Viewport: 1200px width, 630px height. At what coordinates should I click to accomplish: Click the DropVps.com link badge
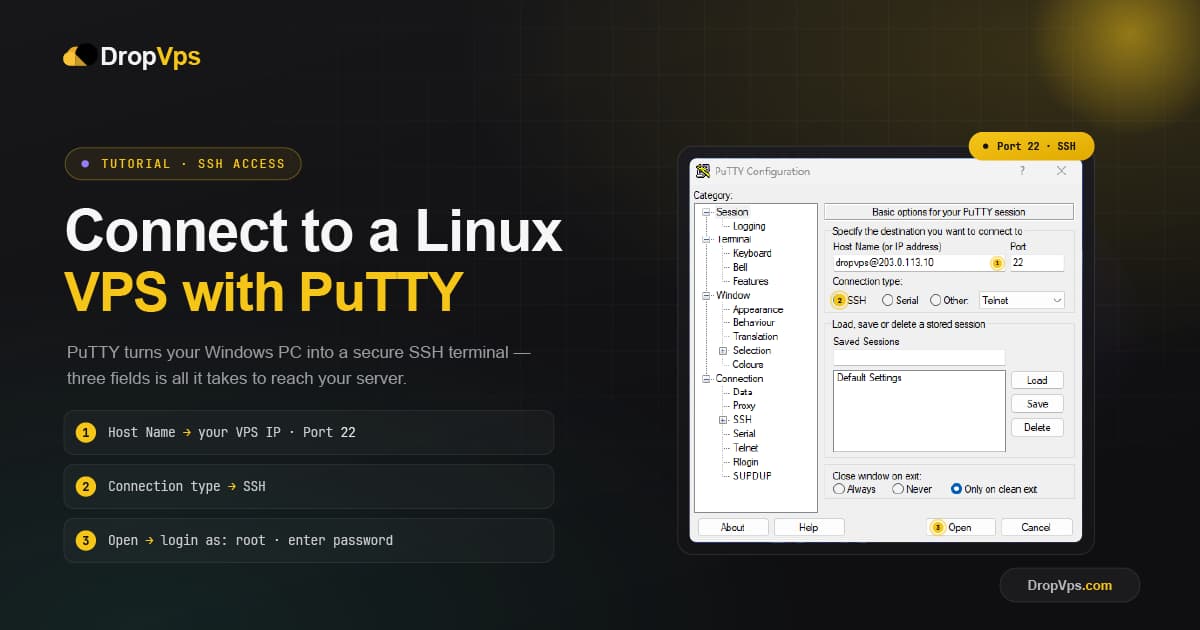[1069, 585]
